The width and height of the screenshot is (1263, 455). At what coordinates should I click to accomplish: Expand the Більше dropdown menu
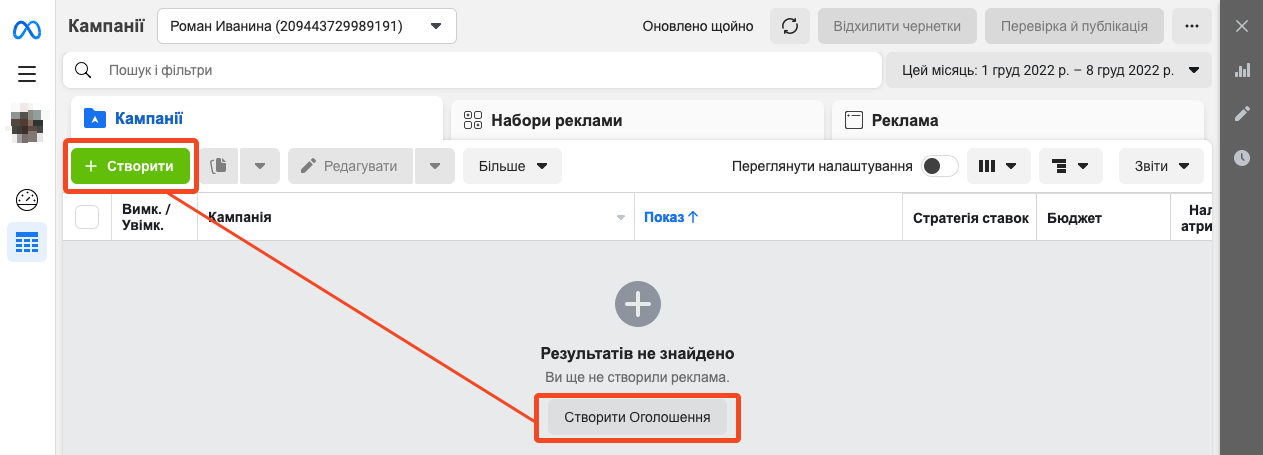[x=512, y=166]
